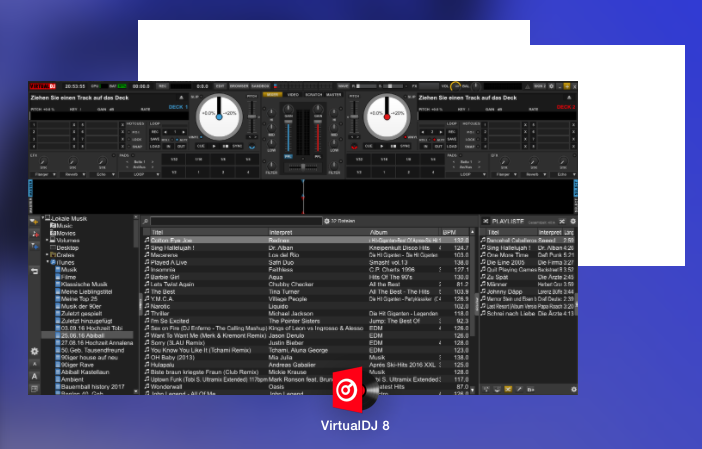Image resolution: width=702 pixels, height=449 pixels.
Task: Toggle VINYL mode on Deck 1
Action: pyautogui.click(x=196, y=137)
